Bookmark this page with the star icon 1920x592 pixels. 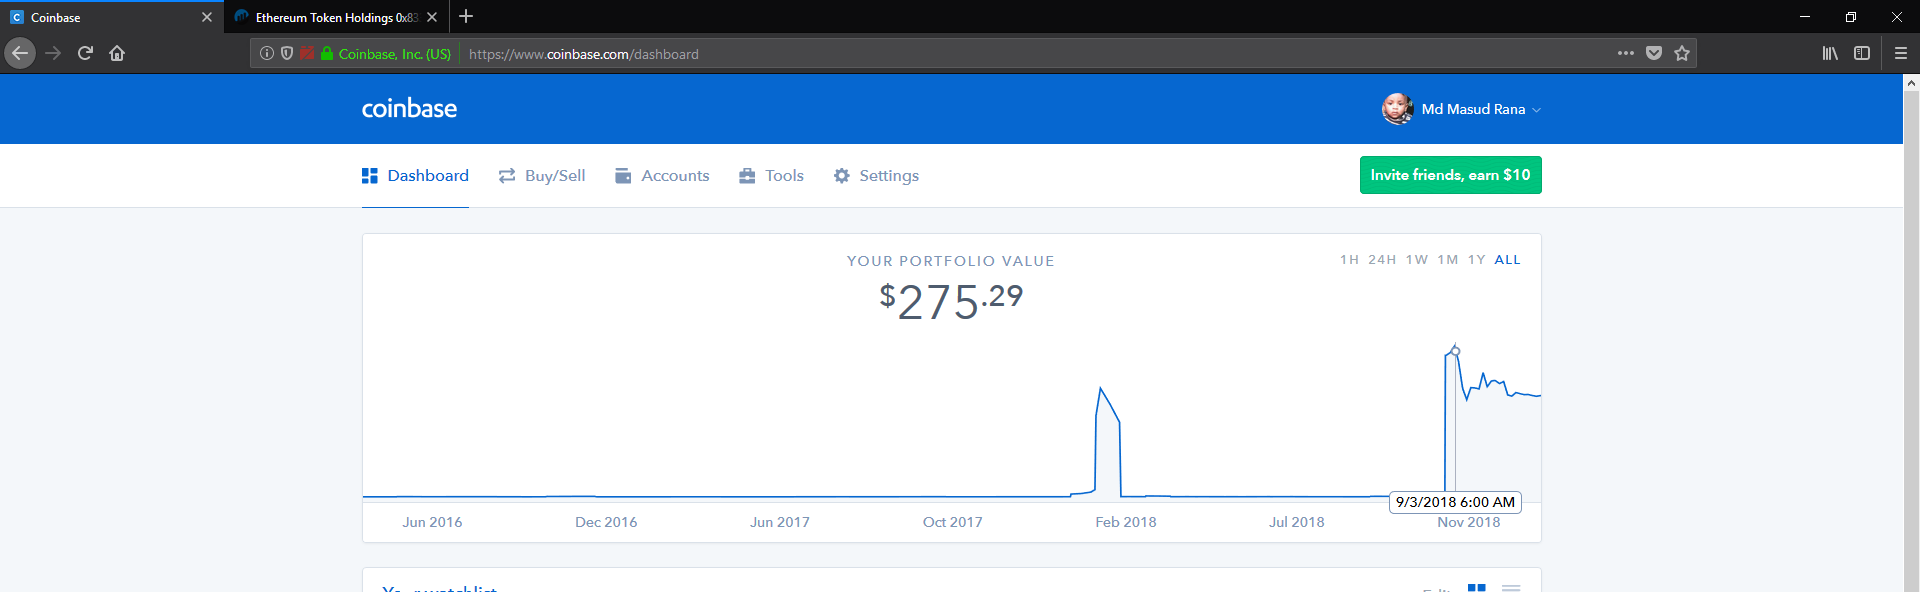click(1682, 53)
